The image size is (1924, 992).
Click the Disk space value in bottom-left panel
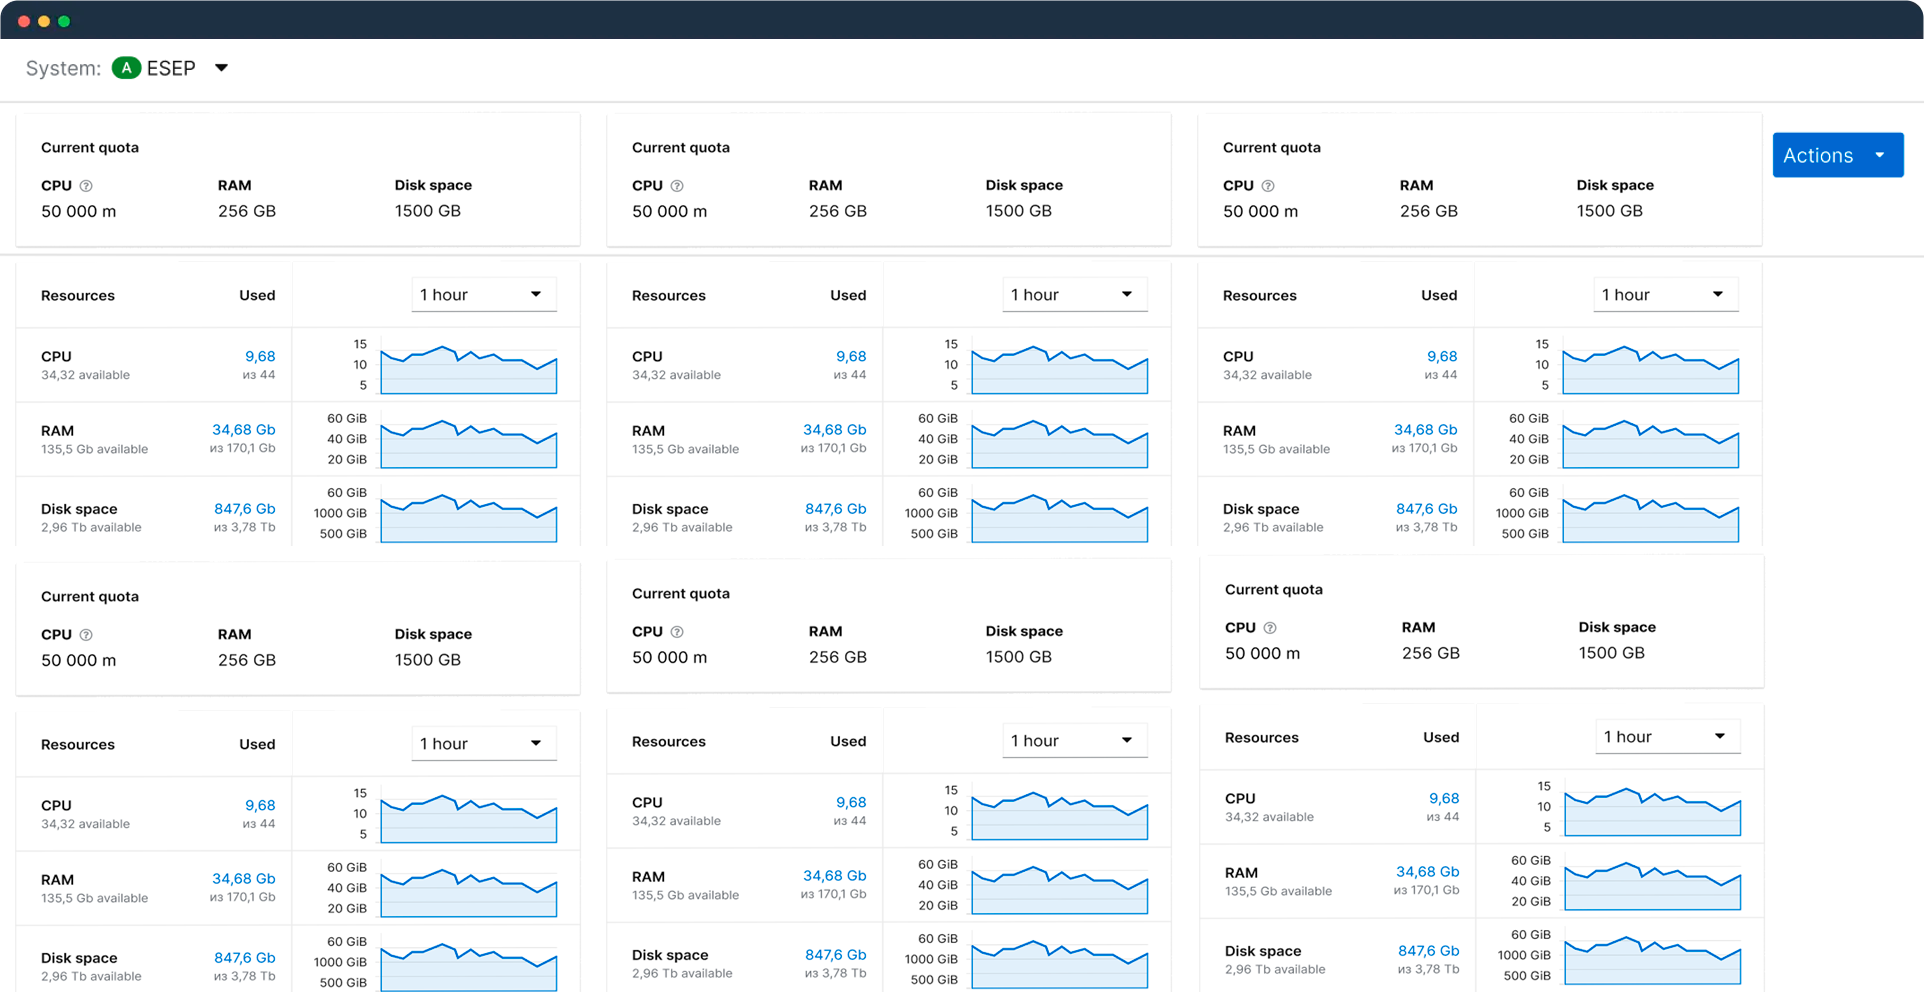[244, 957]
